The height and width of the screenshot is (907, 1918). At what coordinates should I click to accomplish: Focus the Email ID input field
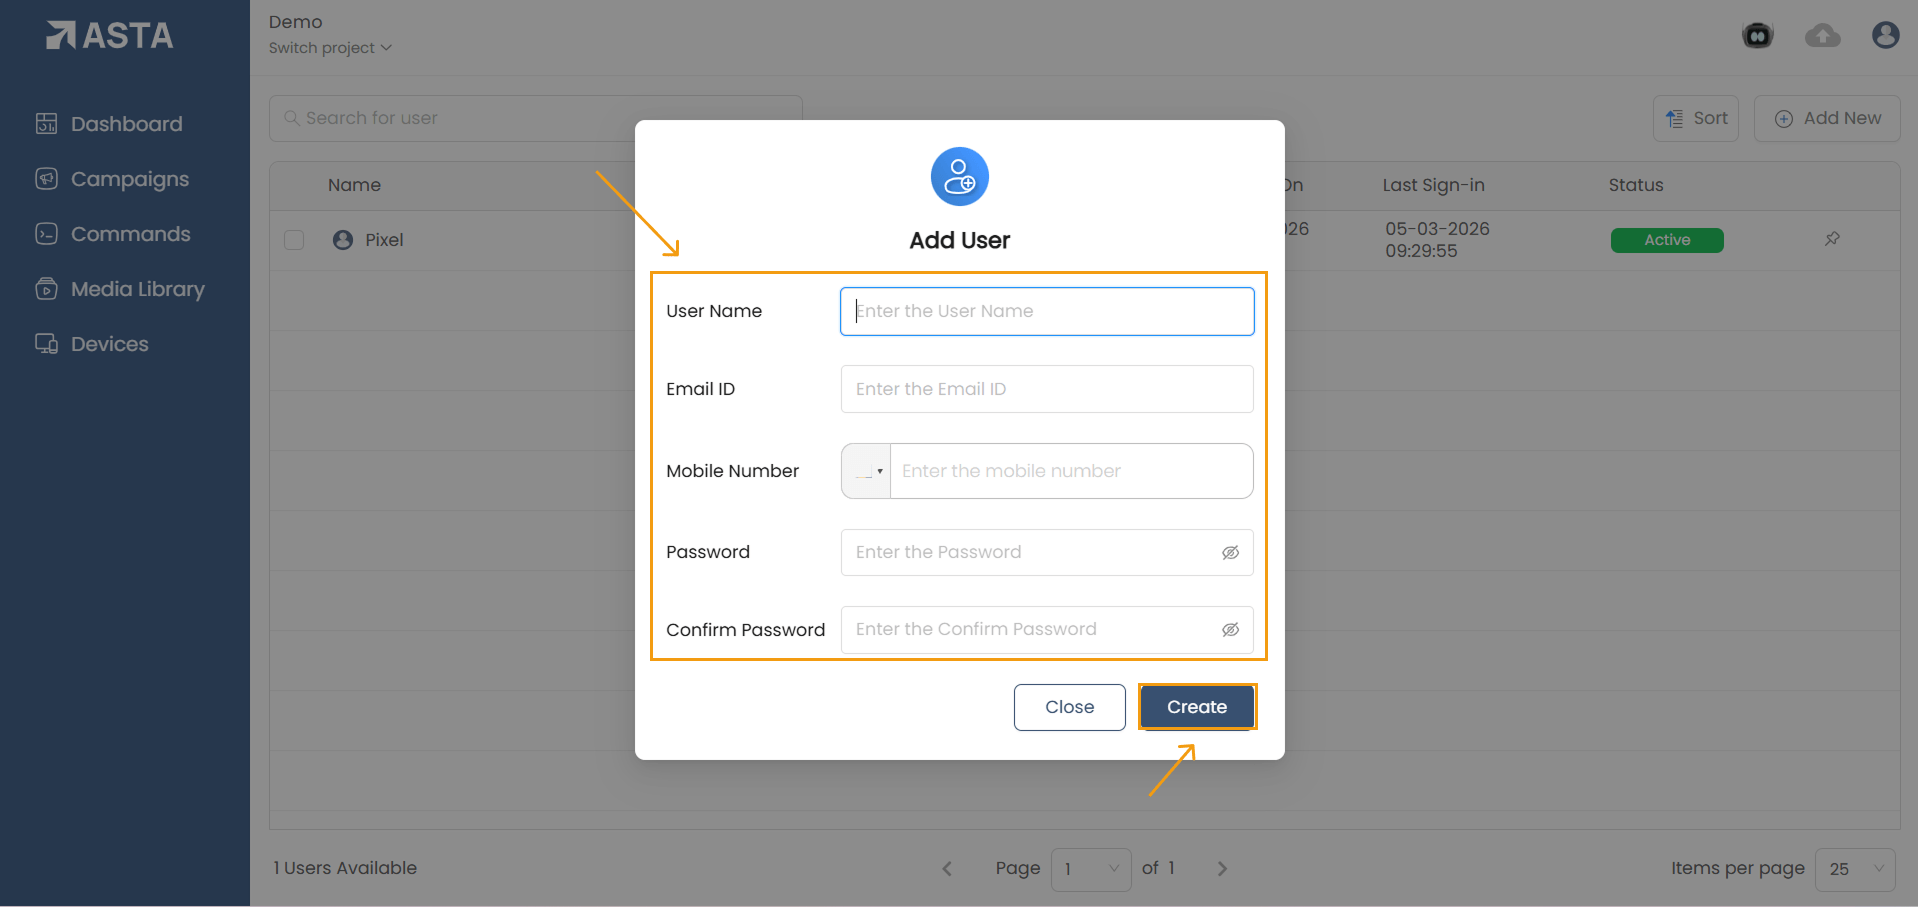tap(1046, 389)
